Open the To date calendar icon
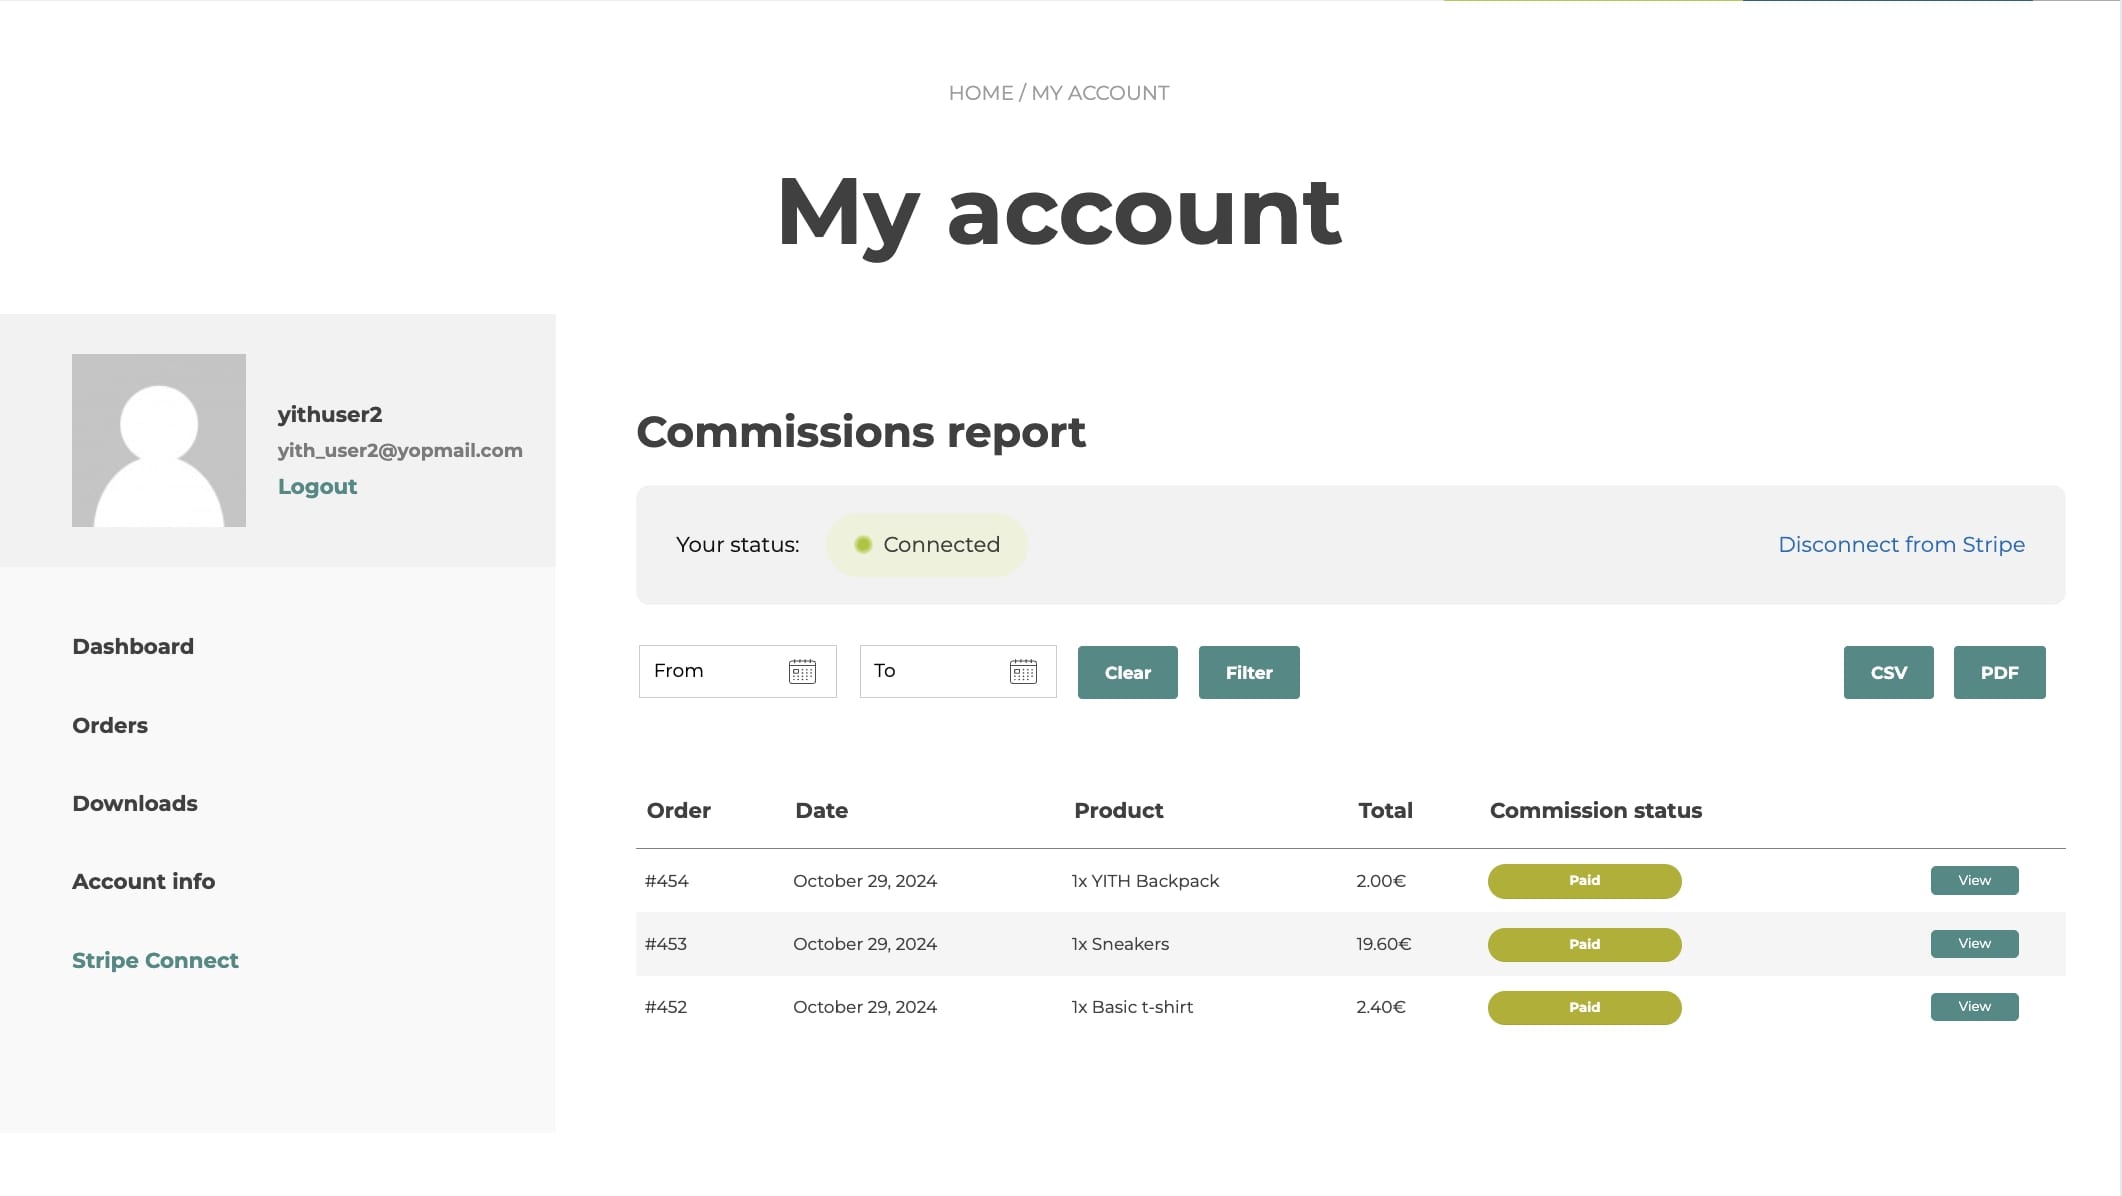 click(1023, 671)
